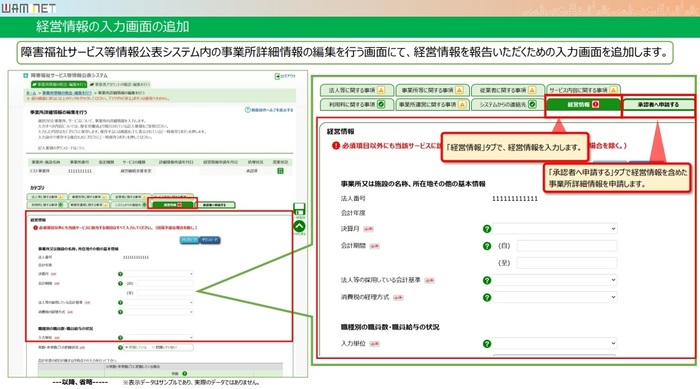The height and width of the screenshot is (389, 700).
Task: Select the green 経営情報 tab in enlarged view
Action: pyautogui.click(x=583, y=105)
